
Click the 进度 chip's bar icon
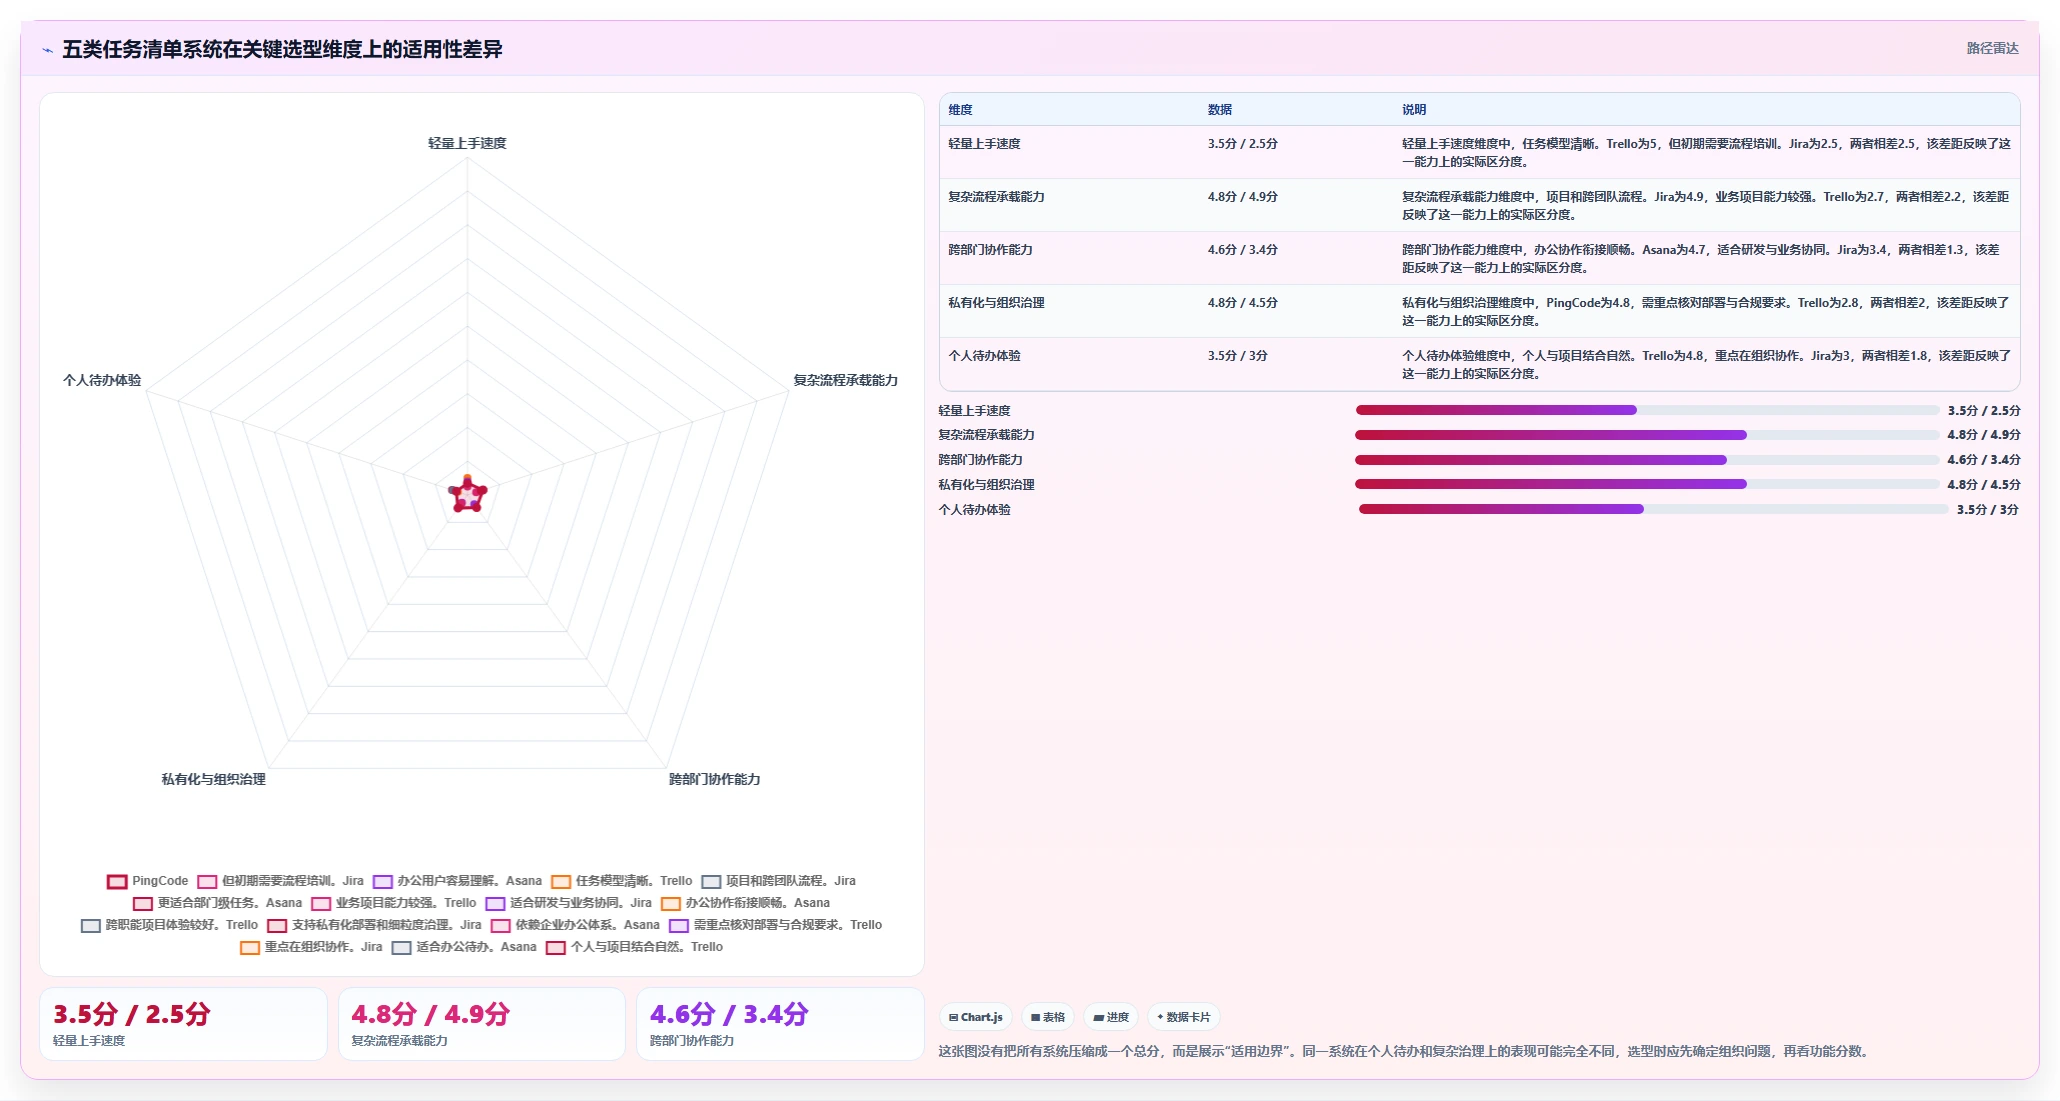coord(1099,1017)
